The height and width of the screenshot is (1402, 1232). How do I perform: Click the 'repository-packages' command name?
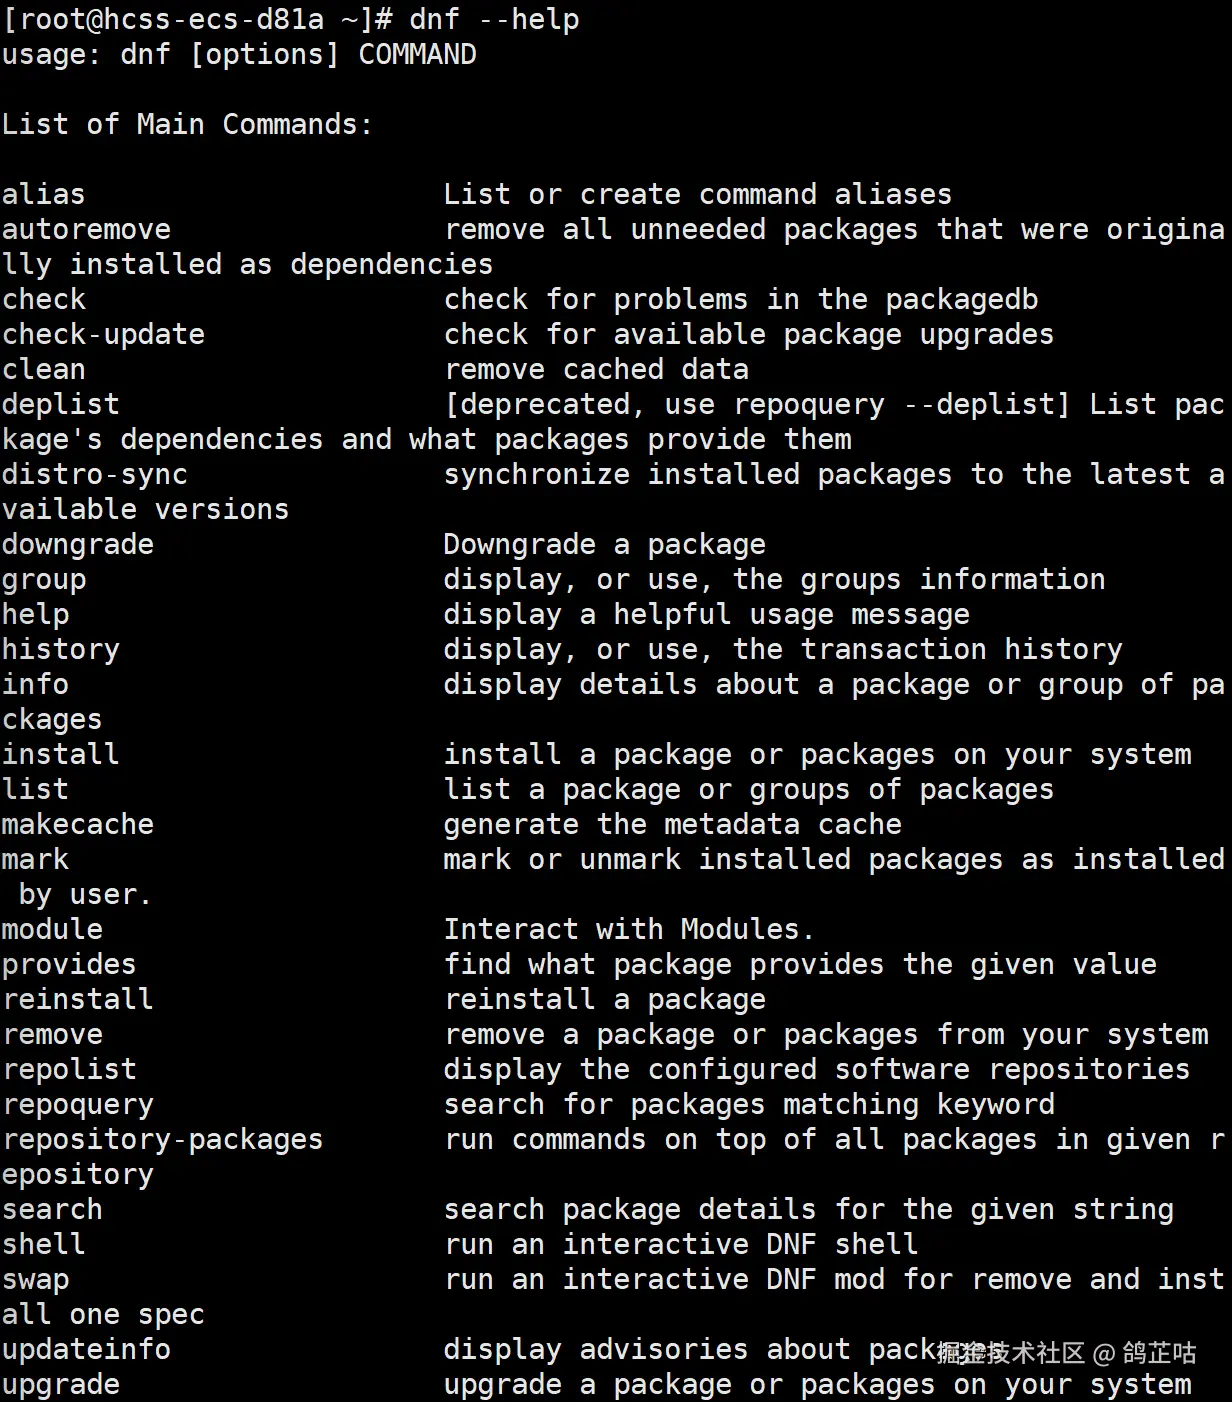(163, 1139)
